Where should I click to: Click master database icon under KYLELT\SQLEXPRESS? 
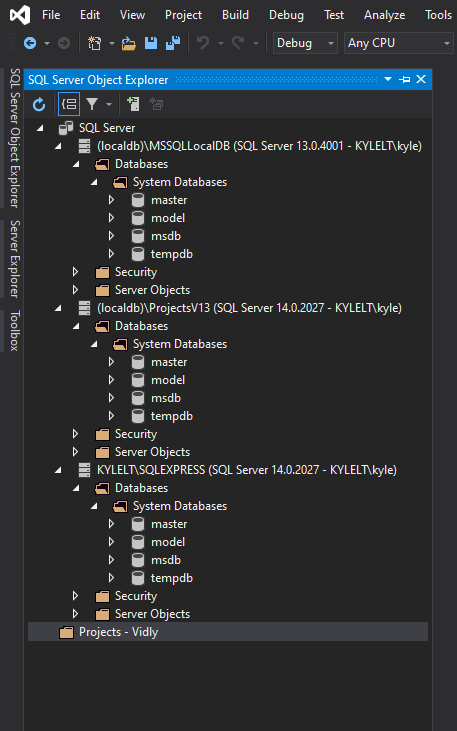(138, 524)
